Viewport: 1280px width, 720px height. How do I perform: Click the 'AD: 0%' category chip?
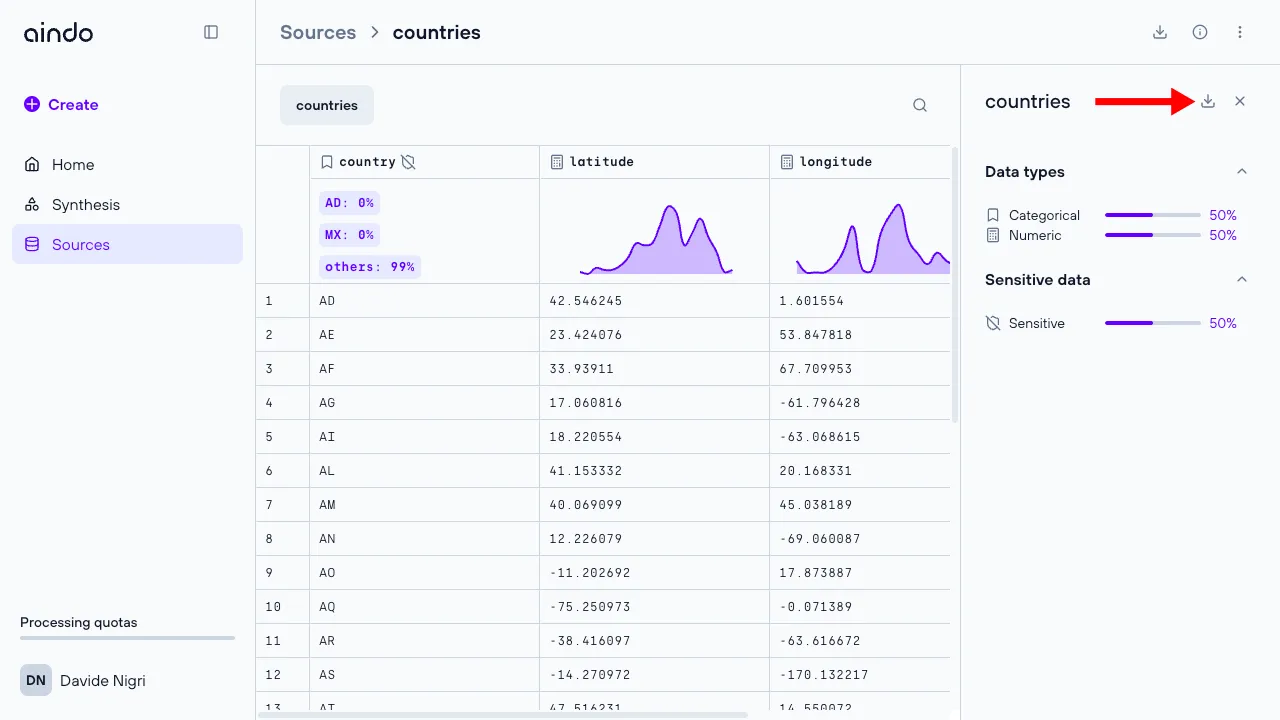coord(349,203)
